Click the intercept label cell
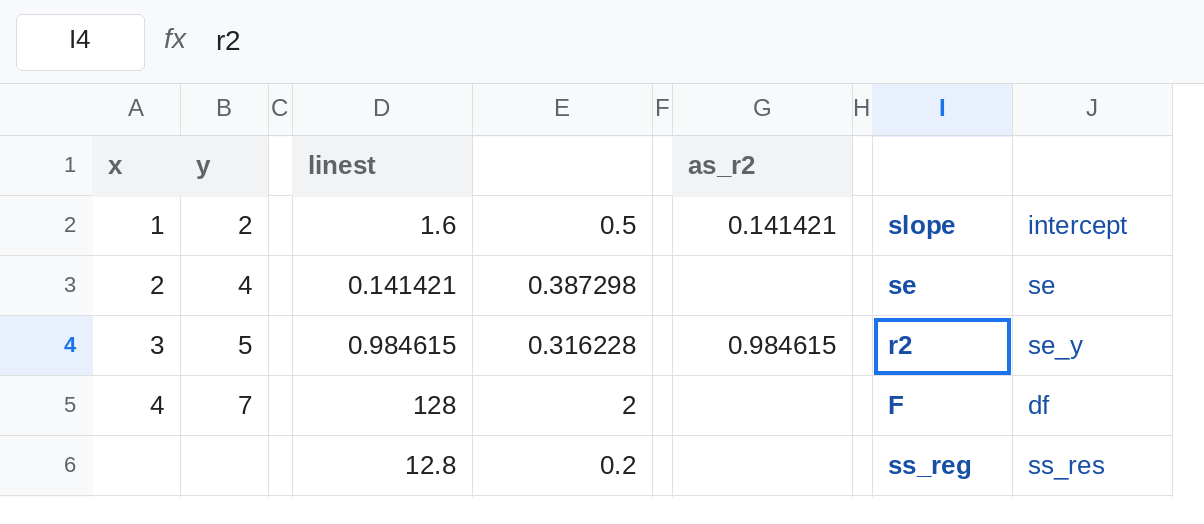The width and height of the screenshot is (1204, 524). (1092, 225)
